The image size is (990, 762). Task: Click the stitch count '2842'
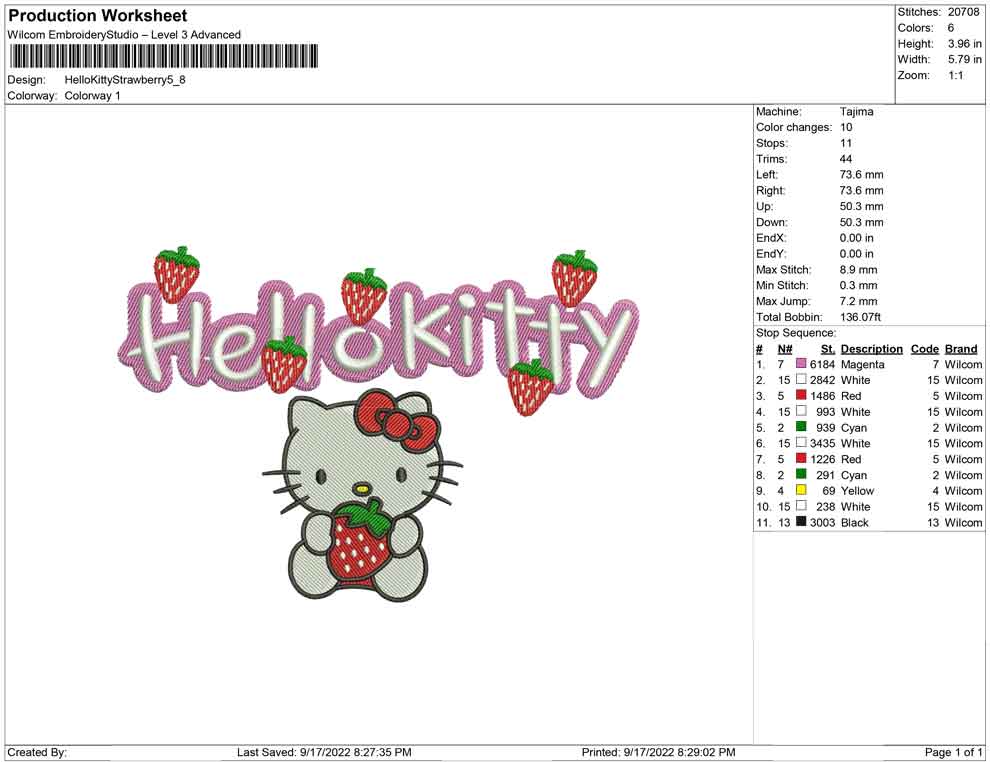click(x=823, y=380)
